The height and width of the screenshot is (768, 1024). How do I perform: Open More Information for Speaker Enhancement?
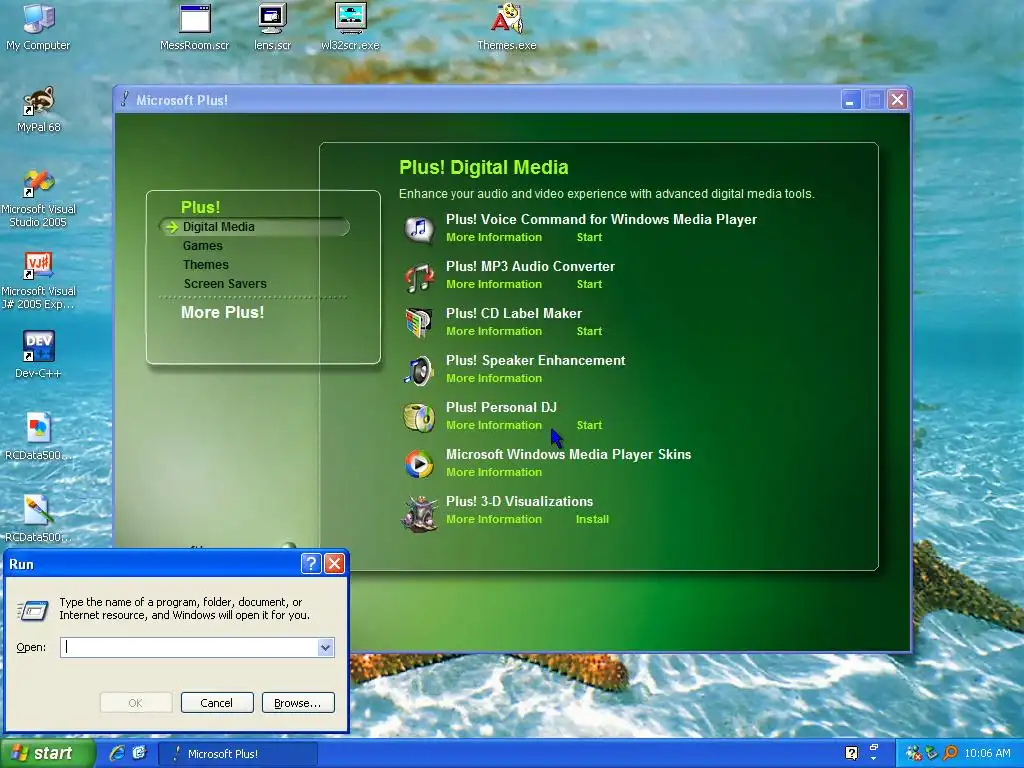tap(494, 378)
